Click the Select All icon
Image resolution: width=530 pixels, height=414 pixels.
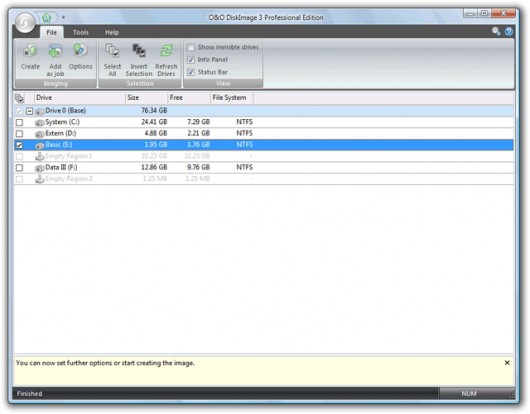[x=112, y=51]
